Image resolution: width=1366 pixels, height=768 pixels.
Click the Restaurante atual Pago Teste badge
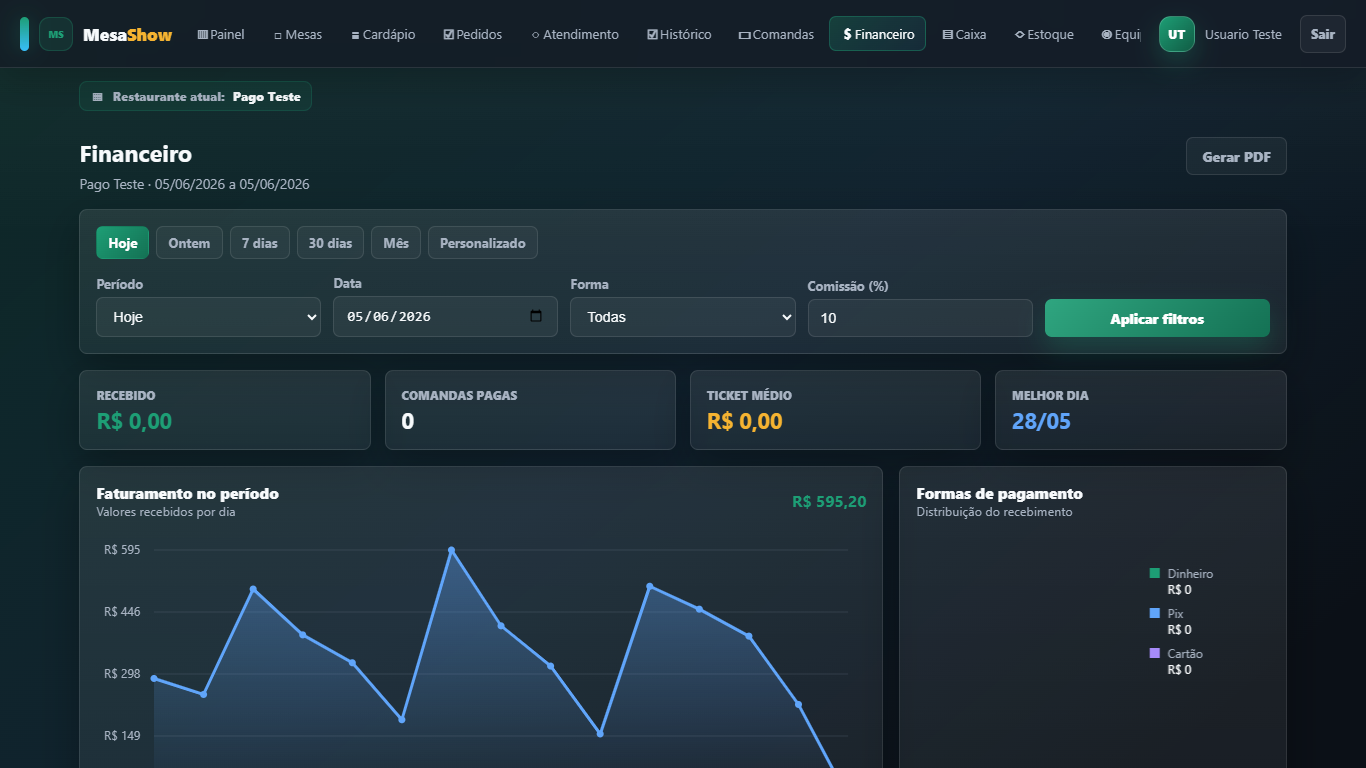(x=195, y=96)
